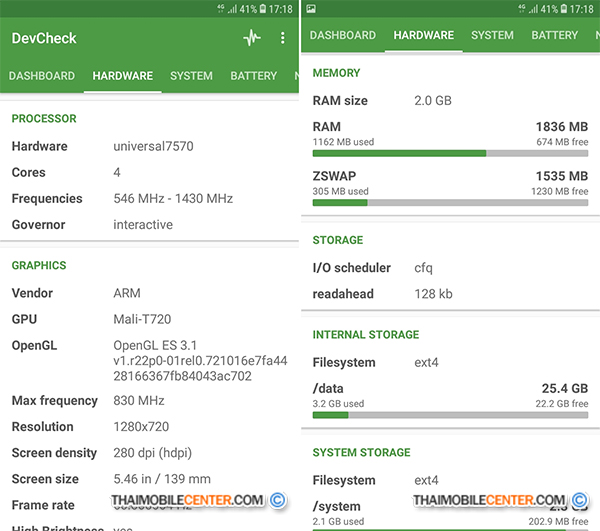Viewport: 600px width, 531px height.
Task: Tap the GRAPHICS section header
Action: click(39, 266)
